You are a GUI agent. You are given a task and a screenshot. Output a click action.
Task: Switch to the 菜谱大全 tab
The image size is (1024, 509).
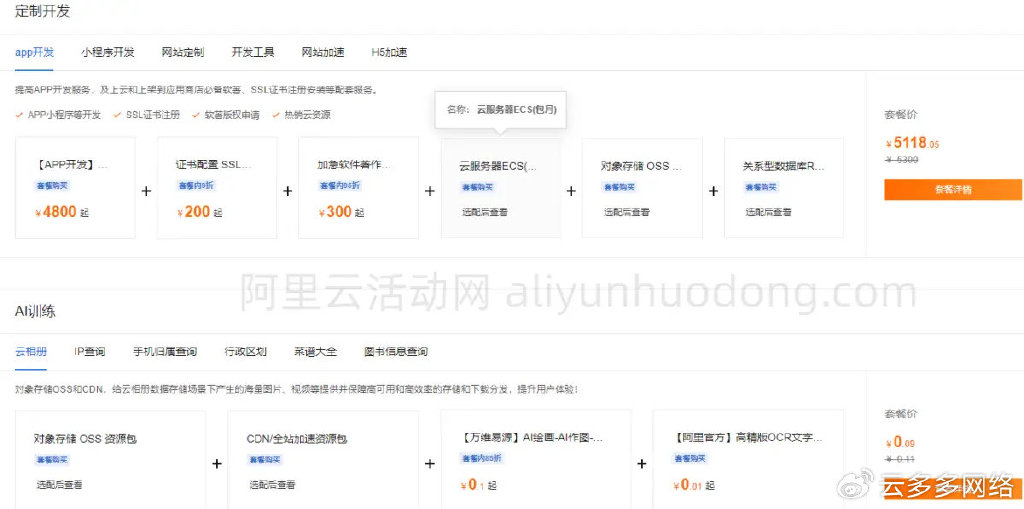315,352
